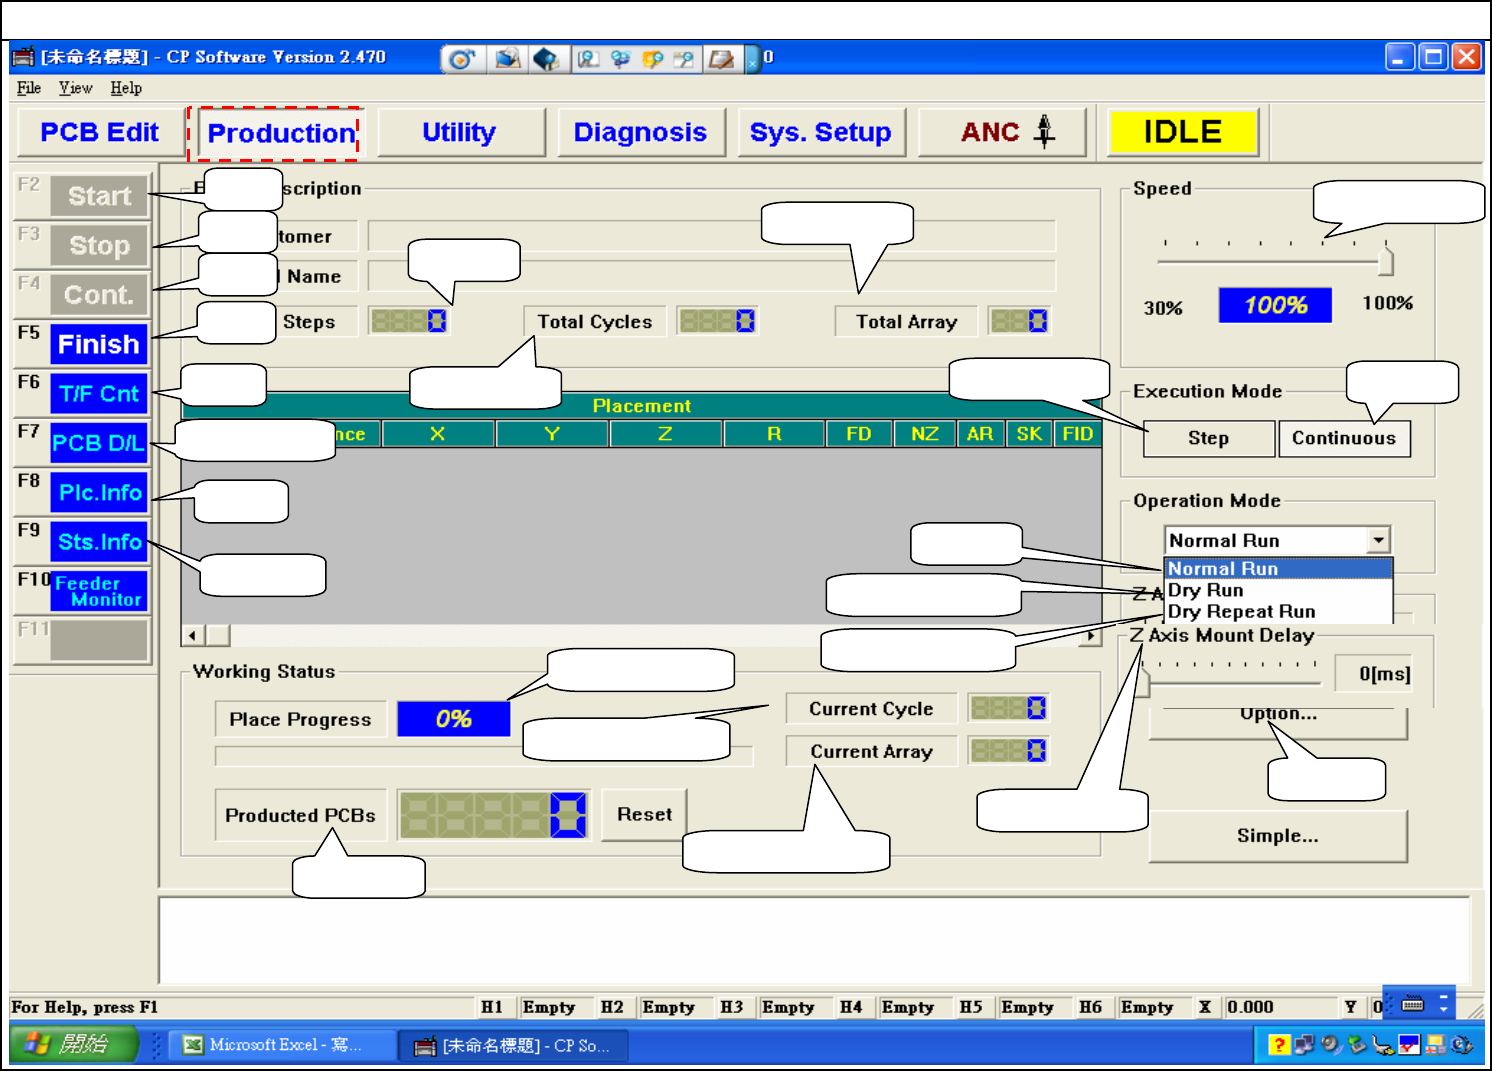Click the magnifier over document page icon
The width and height of the screenshot is (1492, 1071).
588,59
